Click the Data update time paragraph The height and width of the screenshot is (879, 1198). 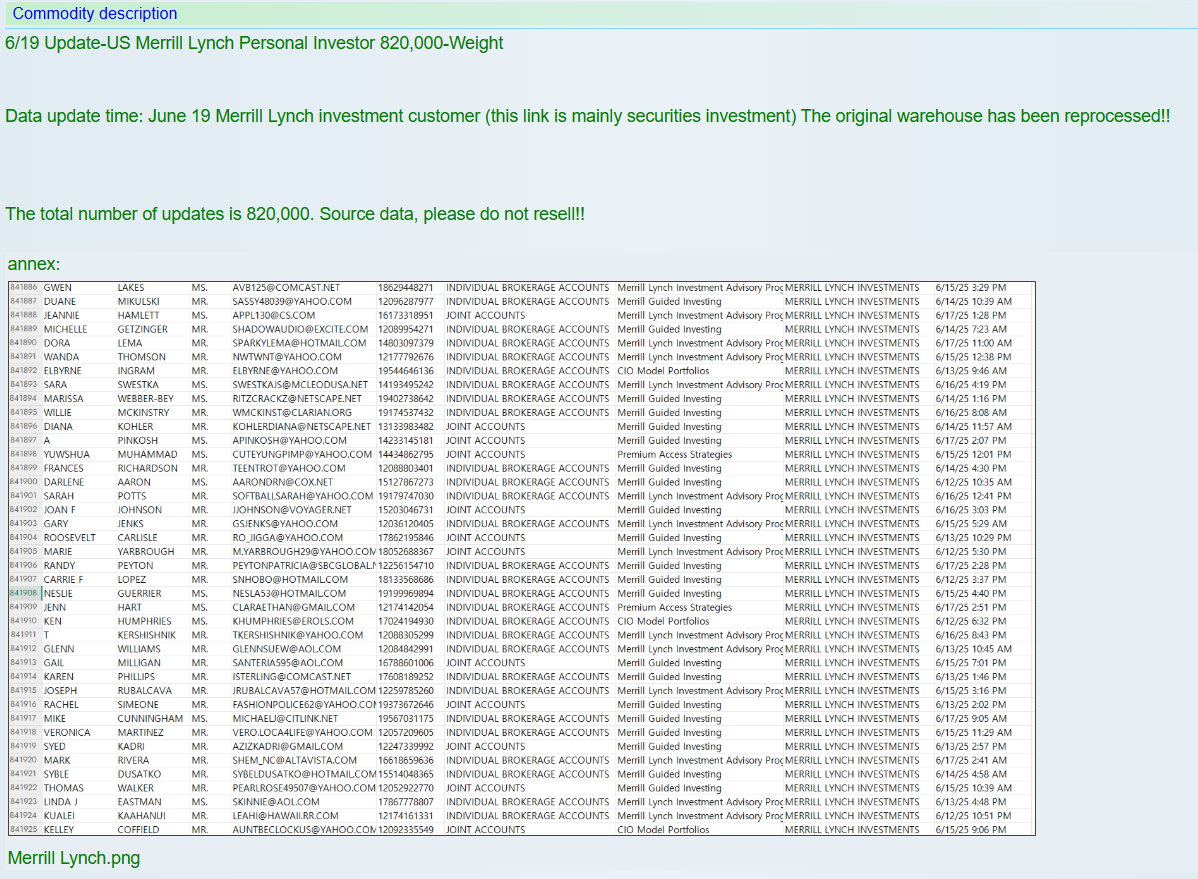pyautogui.click(x=587, y=116)
